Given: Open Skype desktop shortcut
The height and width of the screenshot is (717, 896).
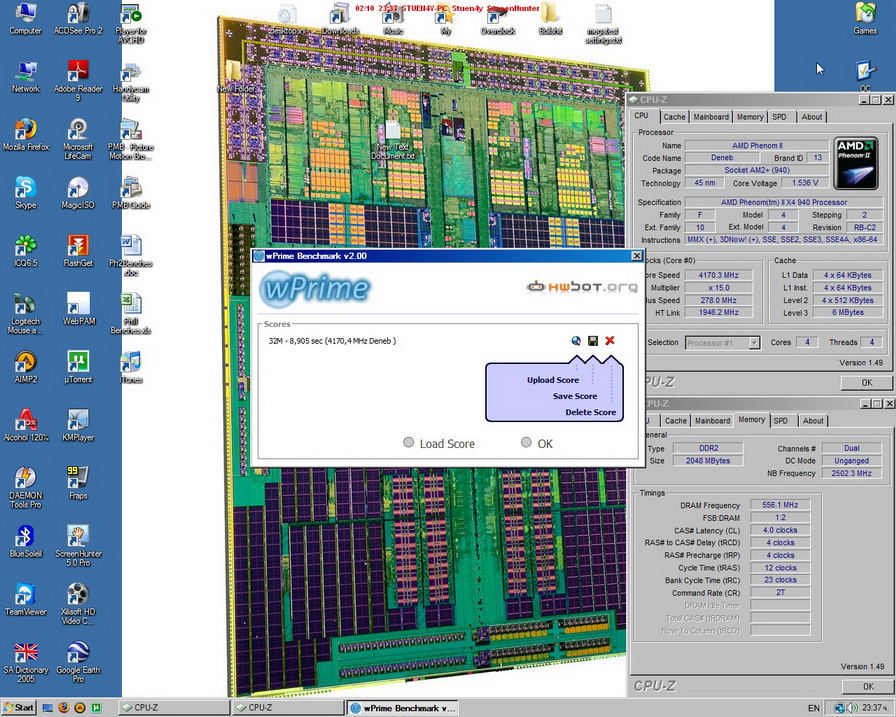Looking at the screenshot, I should coord(26,193).
